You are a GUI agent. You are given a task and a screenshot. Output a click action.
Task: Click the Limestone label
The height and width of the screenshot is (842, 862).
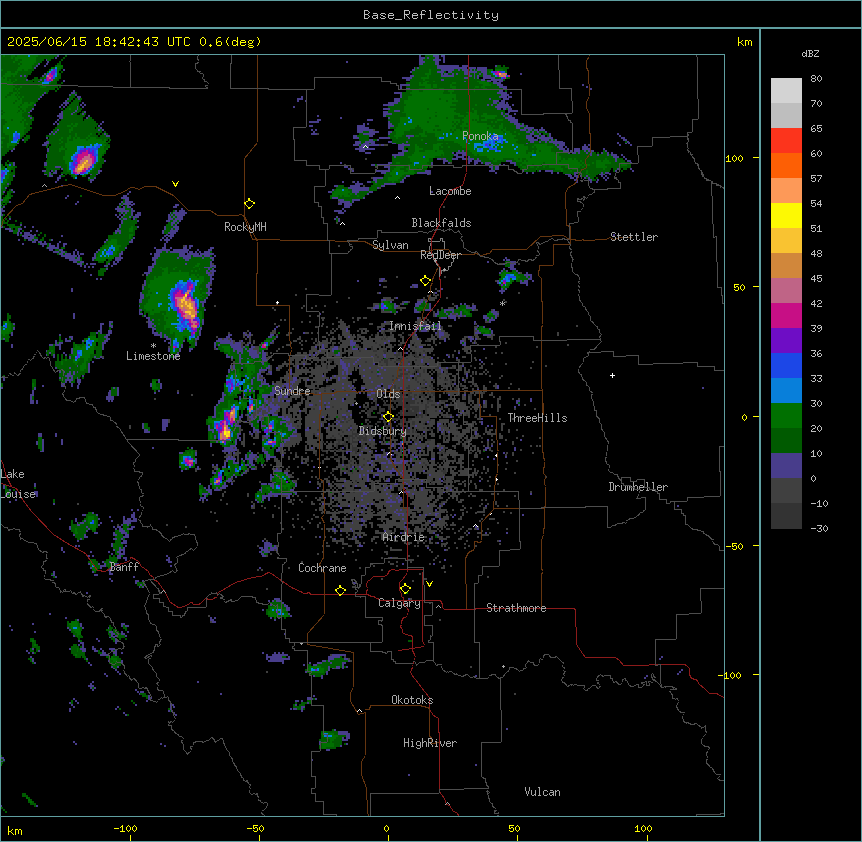tap(153, 356)
